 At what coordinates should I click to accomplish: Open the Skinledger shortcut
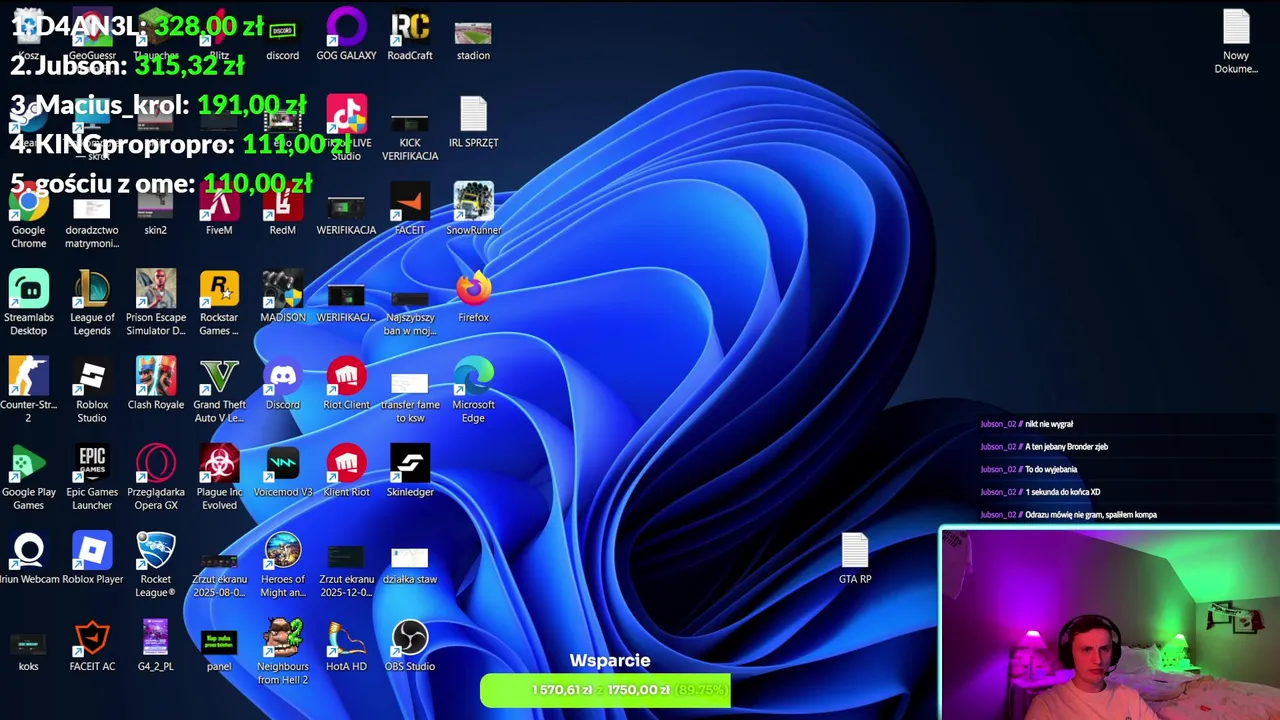pyautogui.click(x=410, y=471)
